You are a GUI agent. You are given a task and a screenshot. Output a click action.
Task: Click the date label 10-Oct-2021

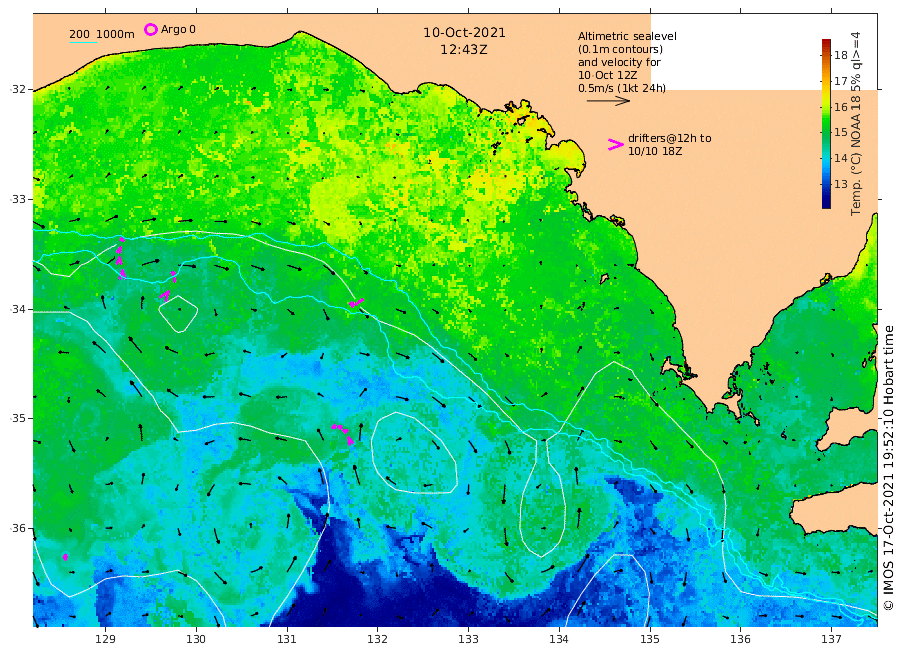[464, 33]
